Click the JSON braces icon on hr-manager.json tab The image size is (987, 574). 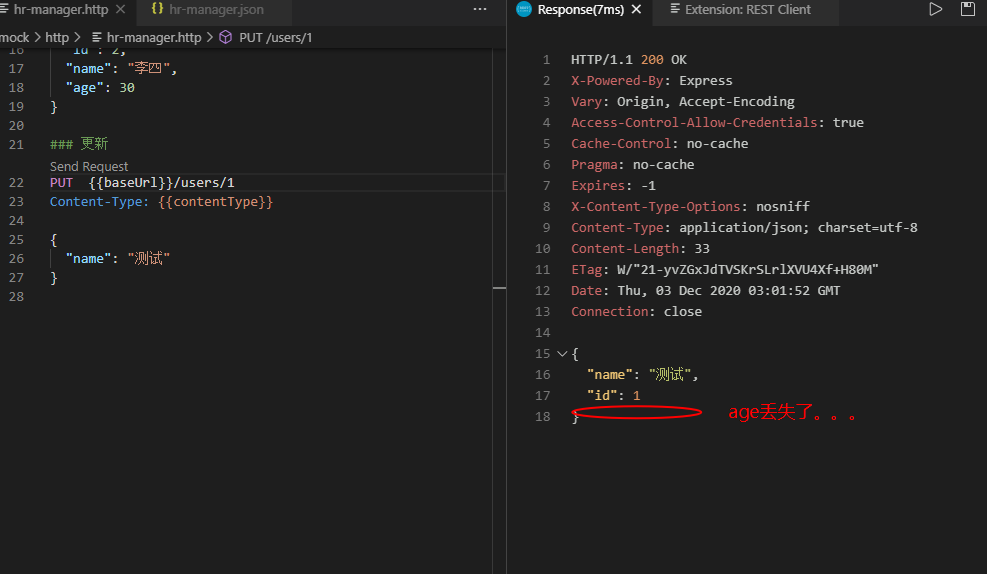click(x=157, y=9)
